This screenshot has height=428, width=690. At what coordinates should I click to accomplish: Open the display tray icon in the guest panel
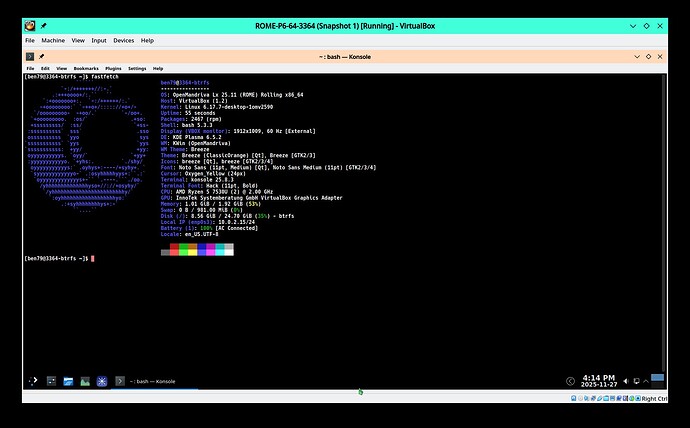pos(636,381)
